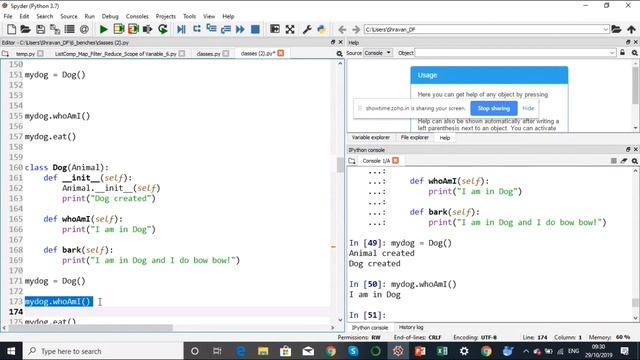Screen dimensions: 640x360
Task: Maximize the current pane icon
Action: 275,29
